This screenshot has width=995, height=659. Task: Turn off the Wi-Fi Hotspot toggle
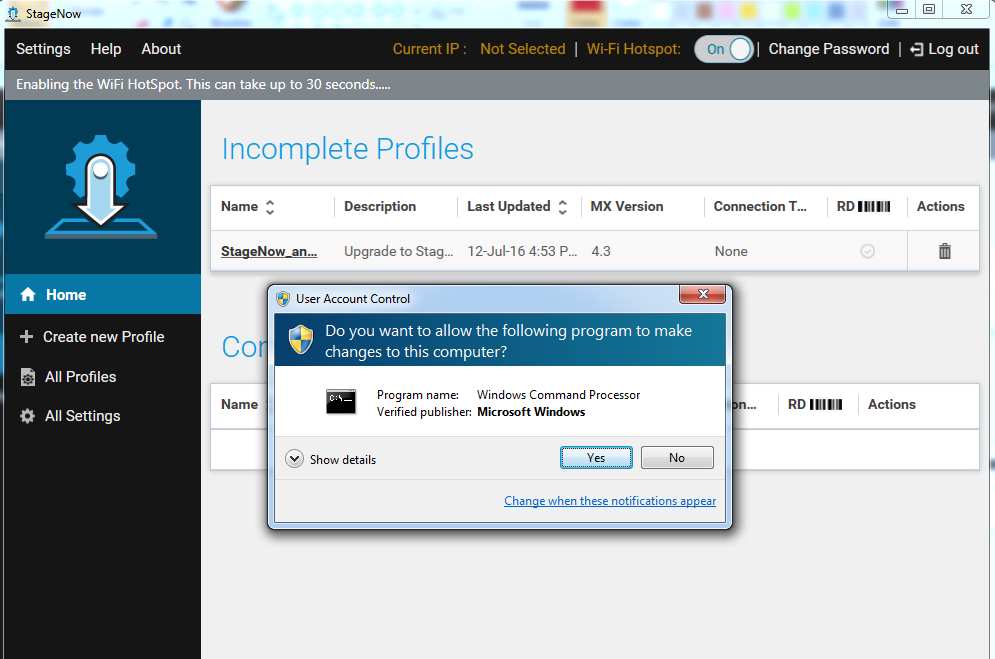click(724, 49)
